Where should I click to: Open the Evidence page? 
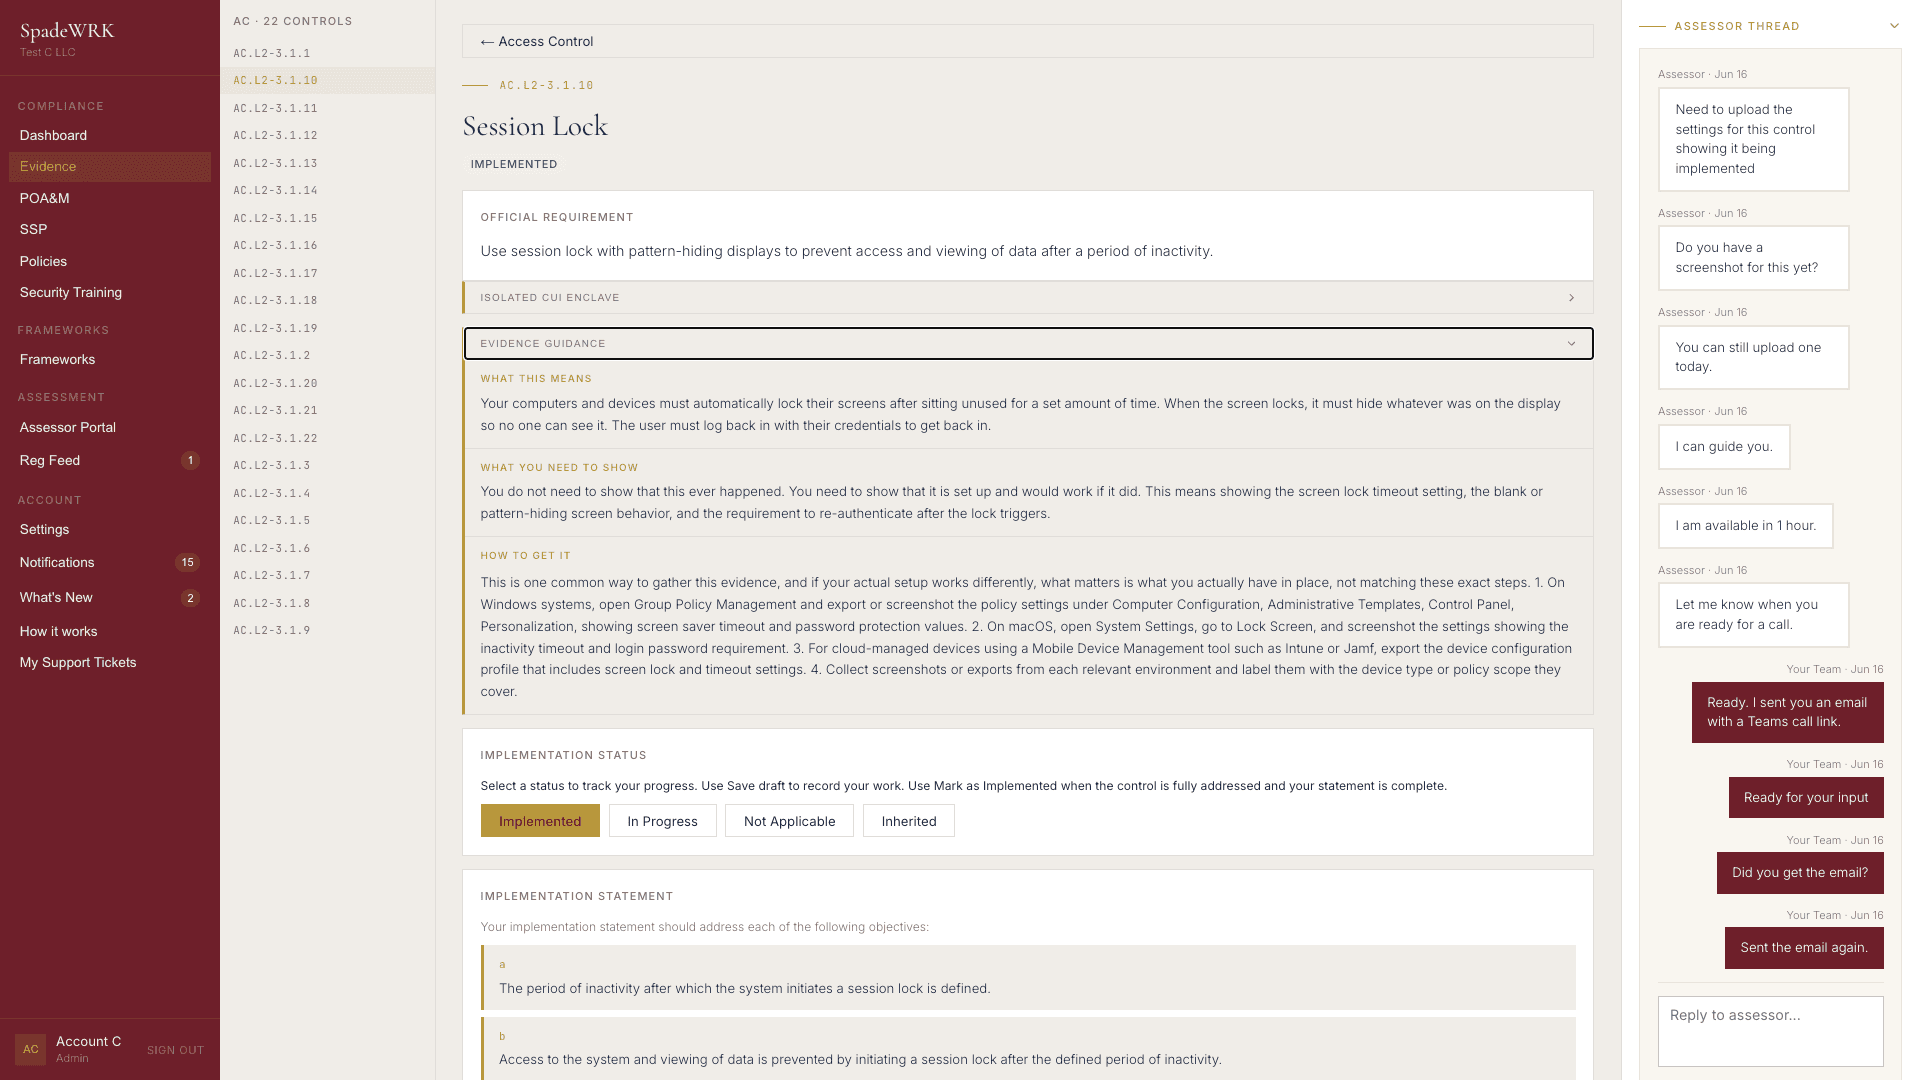[x=110, y=167]
